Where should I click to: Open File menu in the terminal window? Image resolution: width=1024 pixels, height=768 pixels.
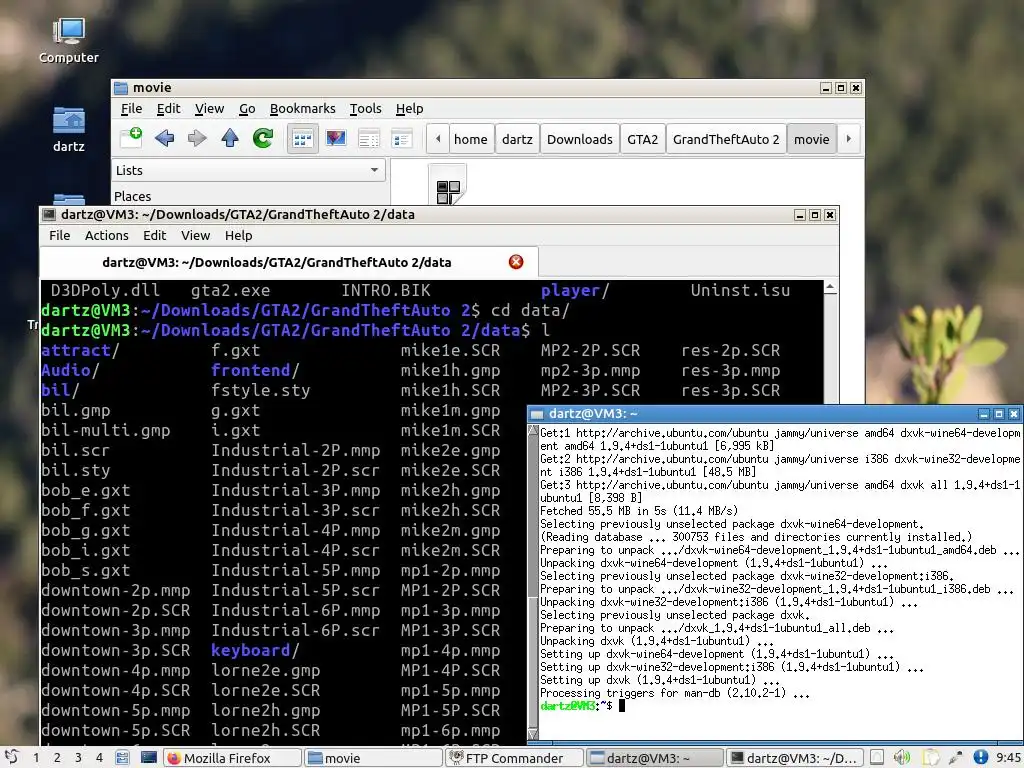tap(59, 235)
